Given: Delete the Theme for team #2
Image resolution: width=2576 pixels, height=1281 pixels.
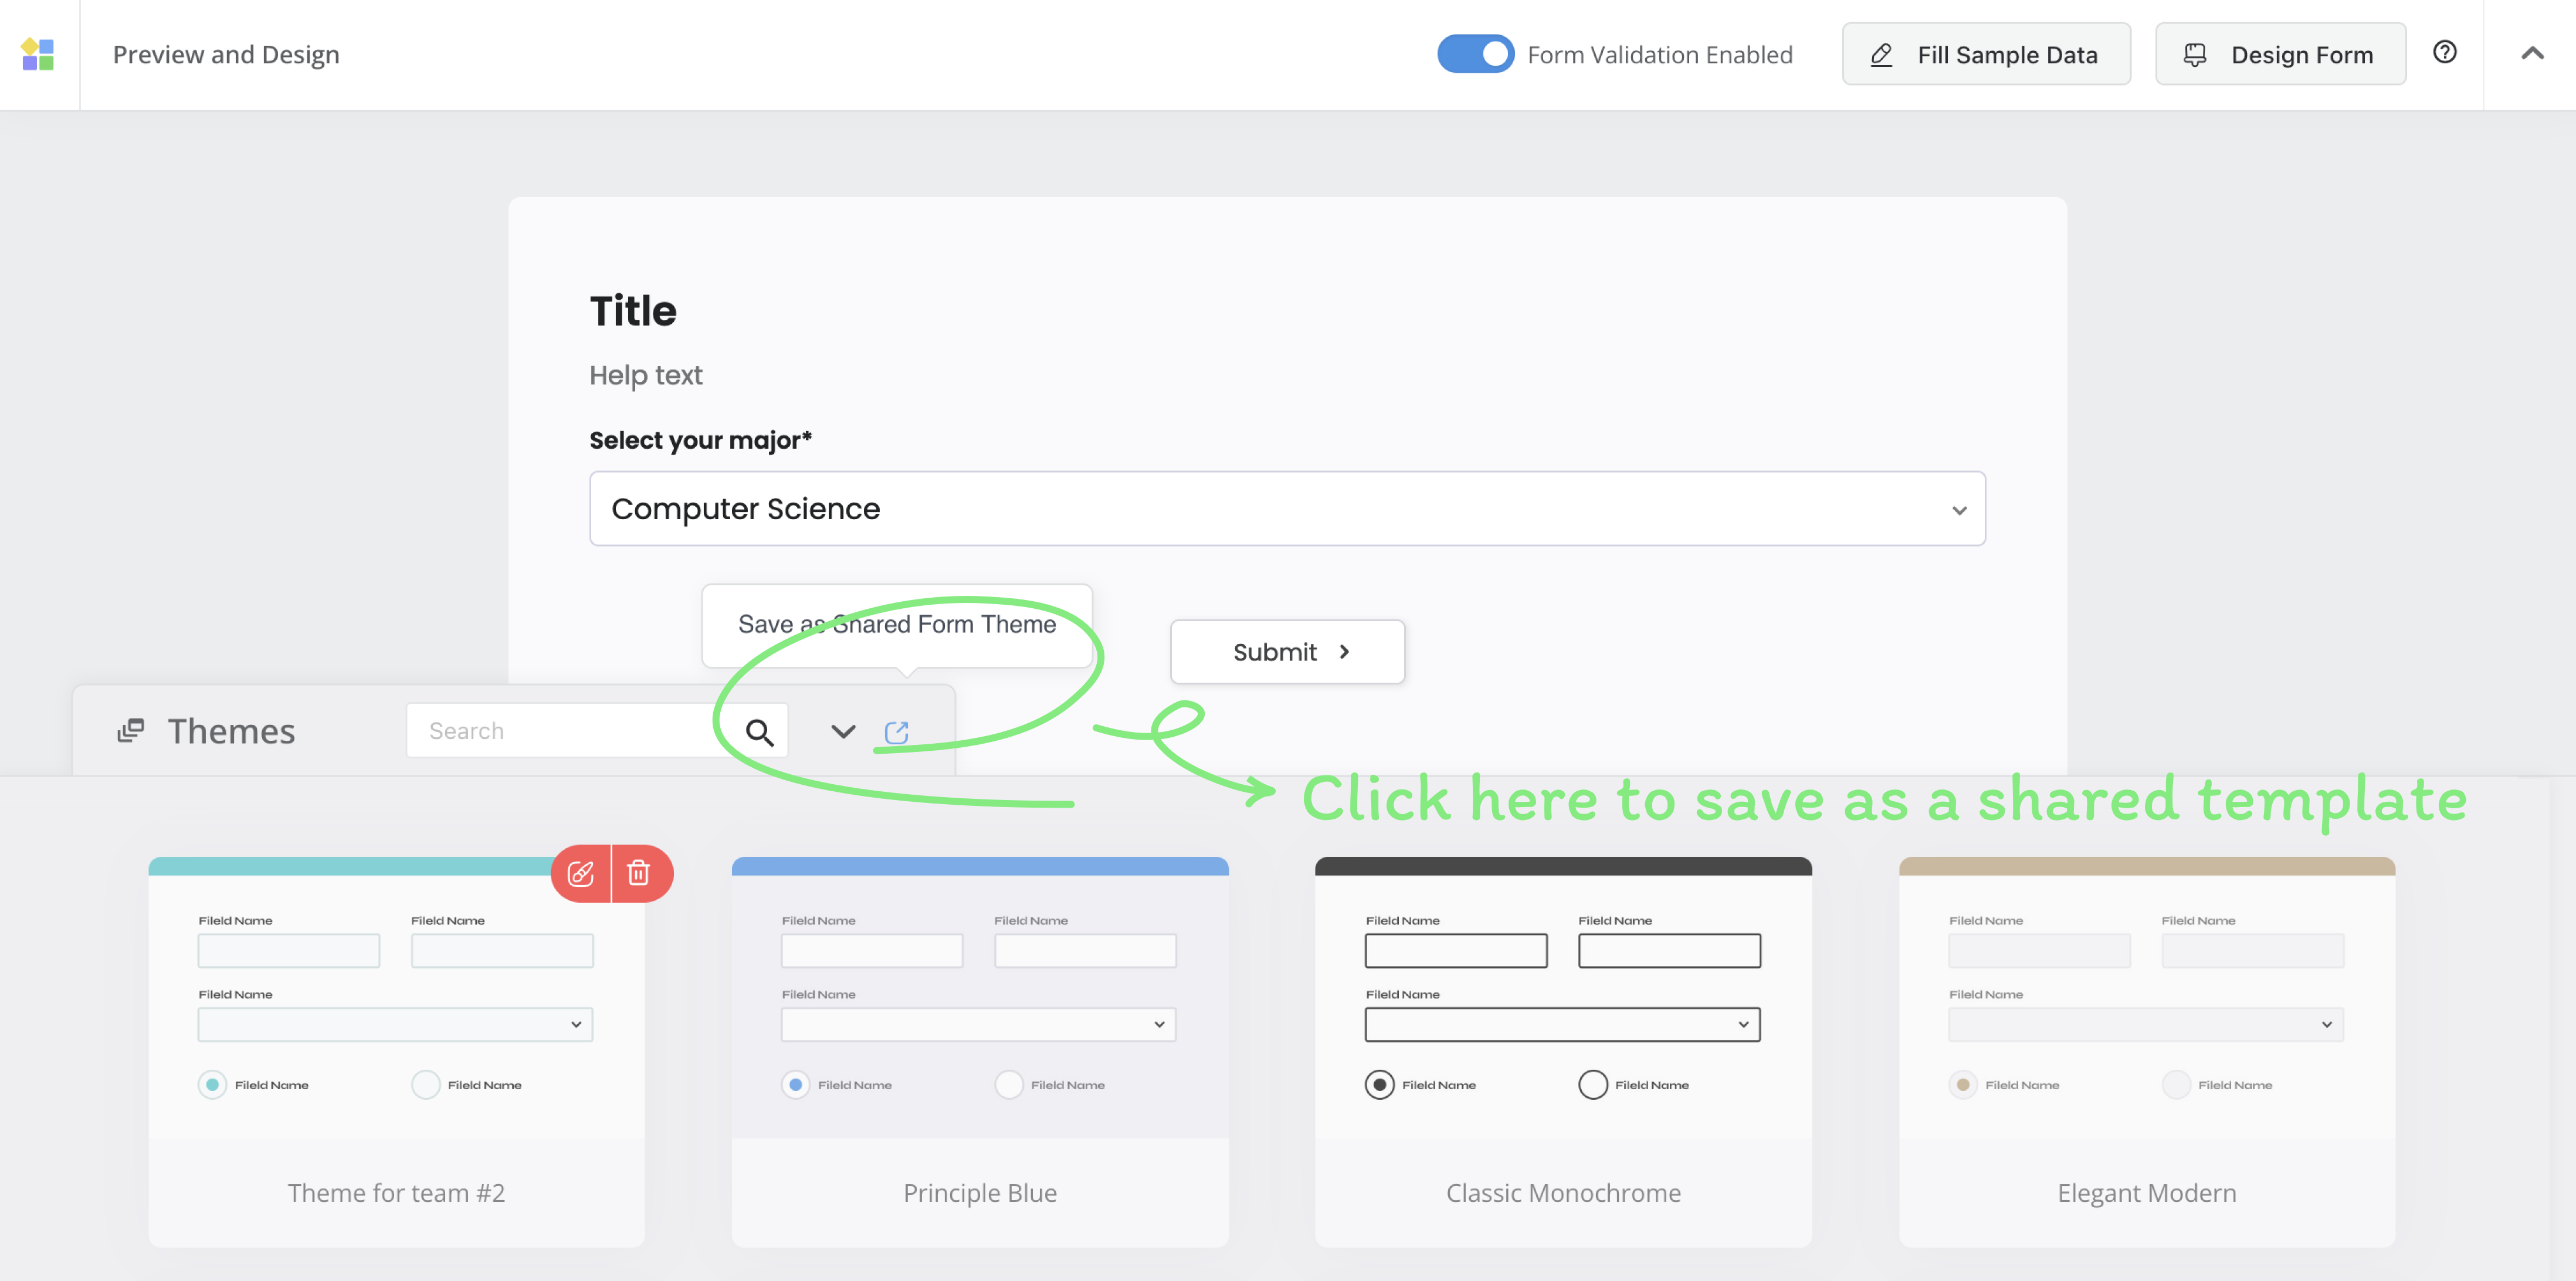Looking at the screenshot, I should (x=639, y=873).
